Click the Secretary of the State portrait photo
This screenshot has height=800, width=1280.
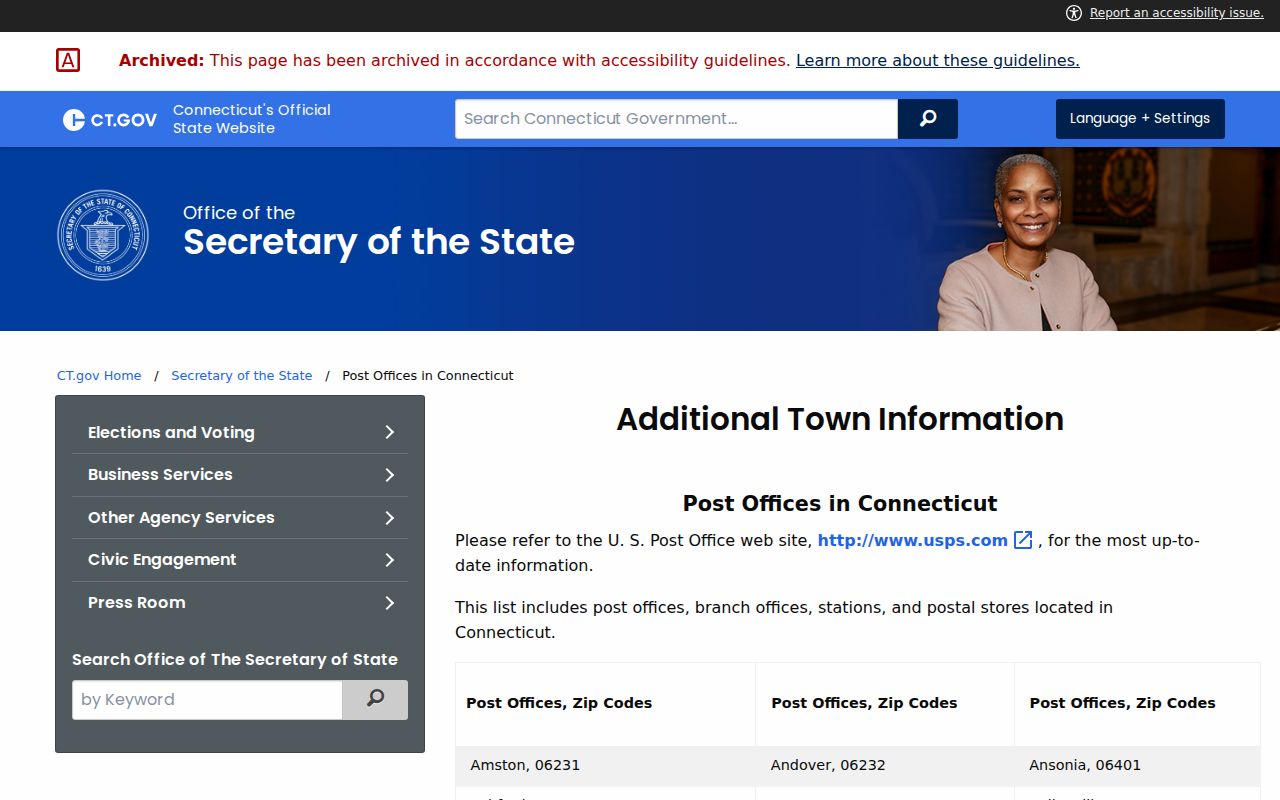point(1027,241)
